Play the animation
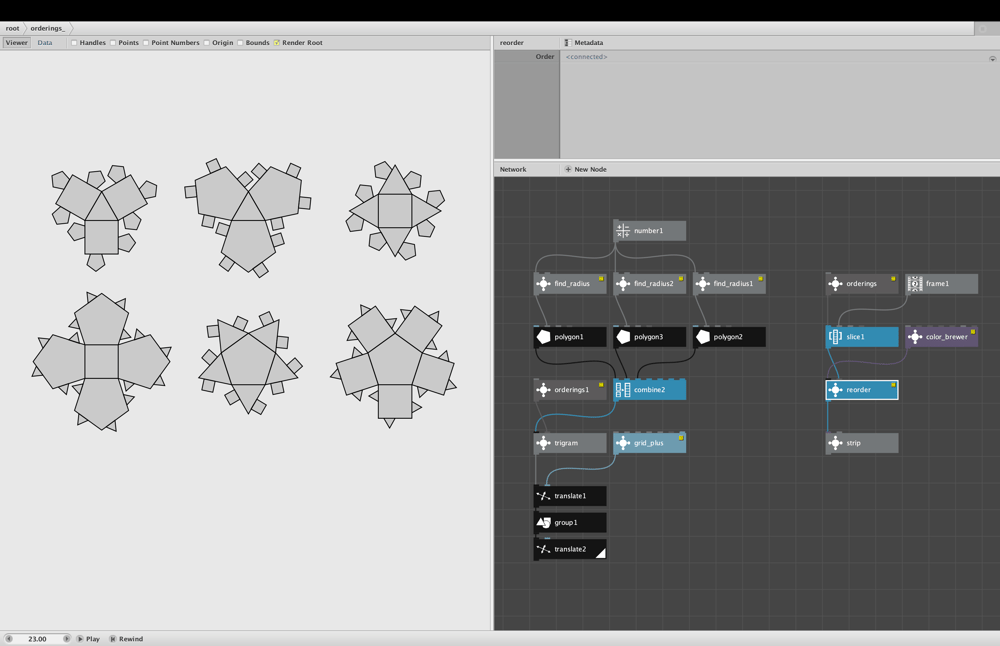This screenshot has height=646, width=1000. [89, 639]
